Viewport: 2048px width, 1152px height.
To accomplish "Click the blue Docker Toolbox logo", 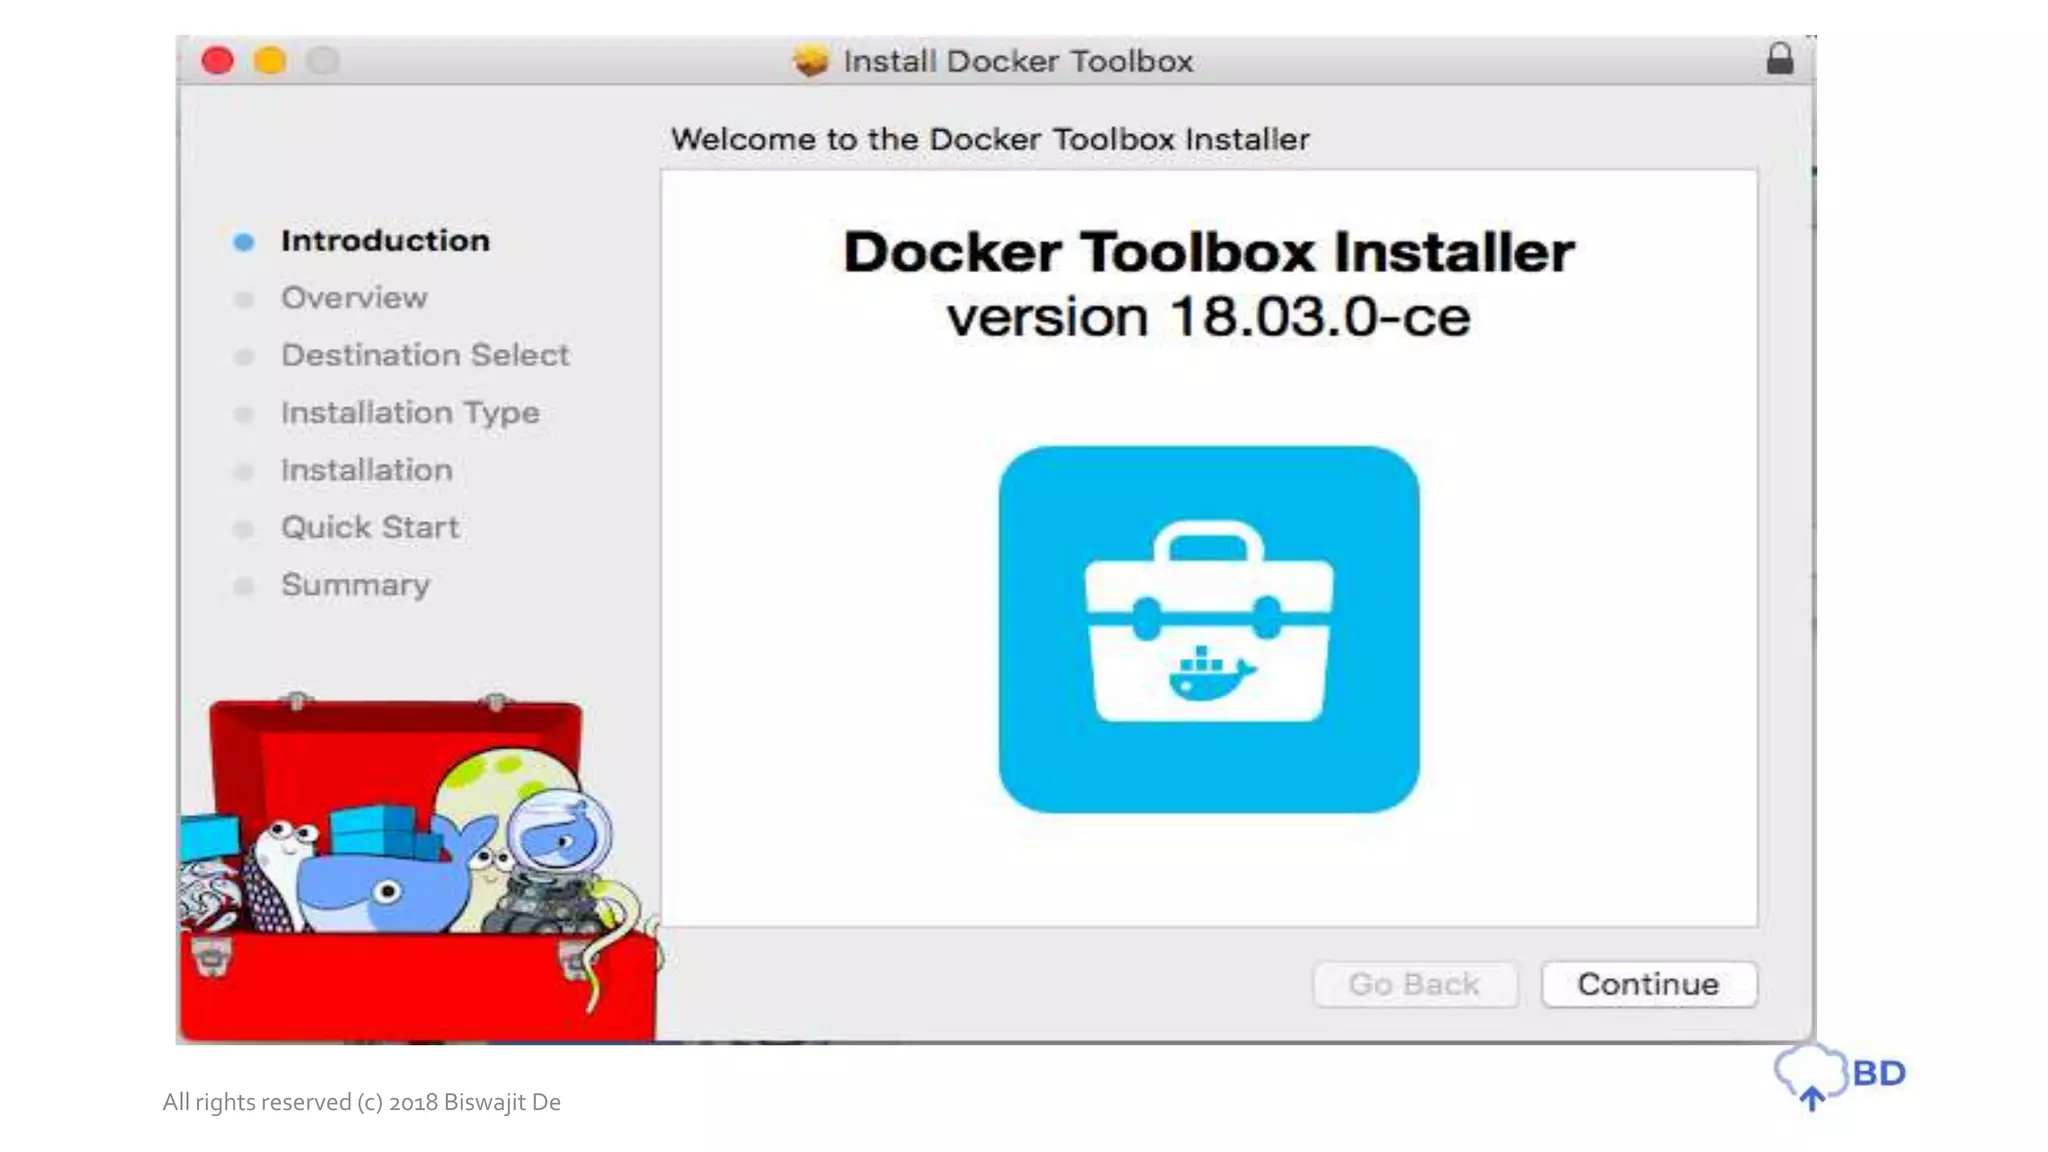I will coord(1208,629).
